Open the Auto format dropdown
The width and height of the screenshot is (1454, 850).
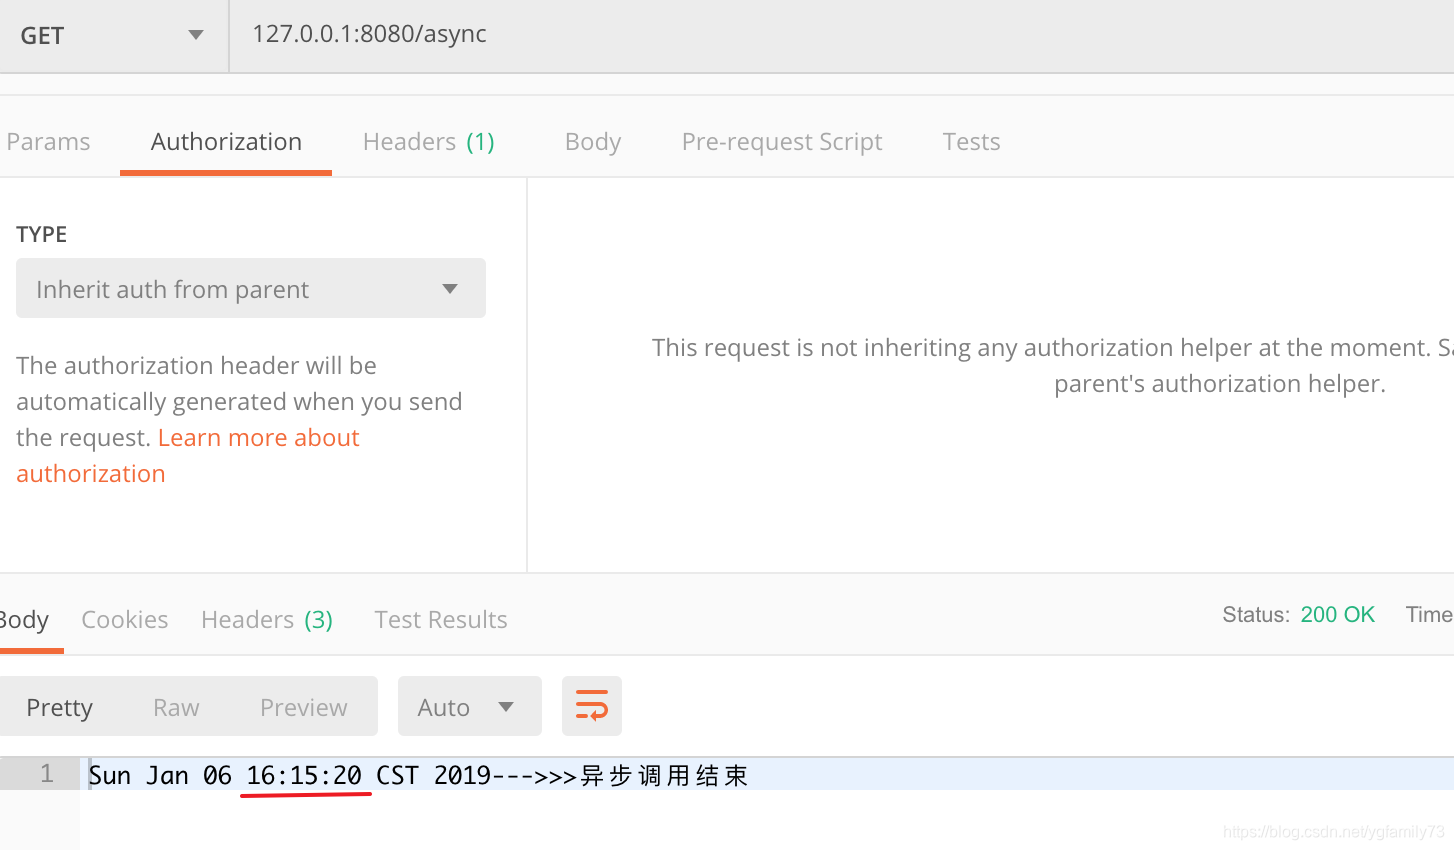tap(470, 706)
